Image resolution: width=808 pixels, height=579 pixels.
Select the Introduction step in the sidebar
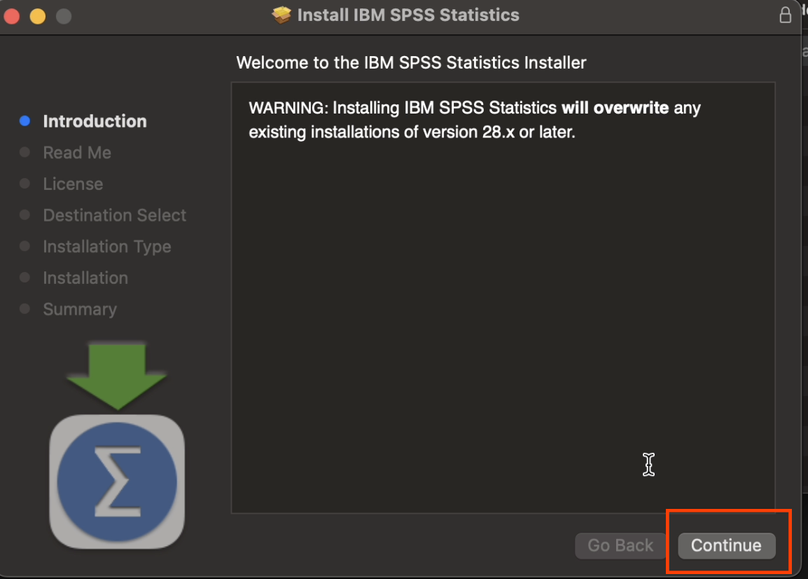tap(95, 121)
